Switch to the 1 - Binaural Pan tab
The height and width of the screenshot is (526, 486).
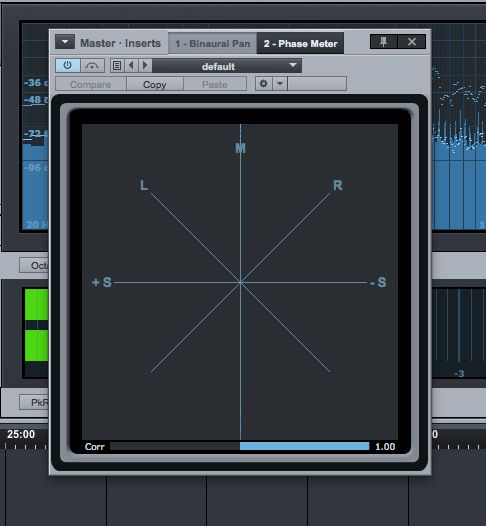pyautogui.click(x=213, y=44)
